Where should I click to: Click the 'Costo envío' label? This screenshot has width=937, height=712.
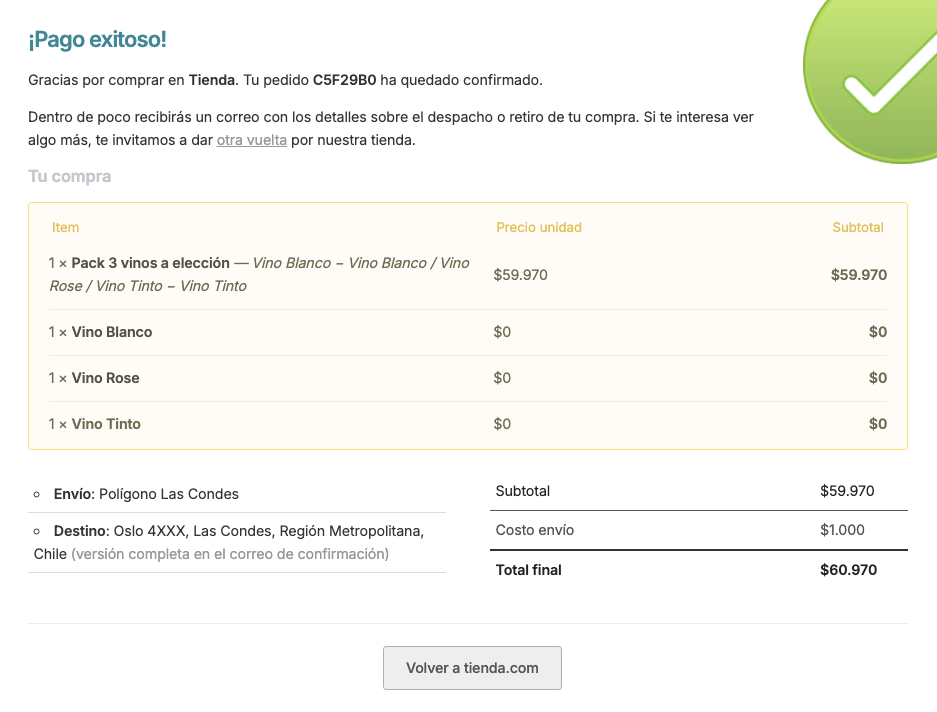(535, 530)
